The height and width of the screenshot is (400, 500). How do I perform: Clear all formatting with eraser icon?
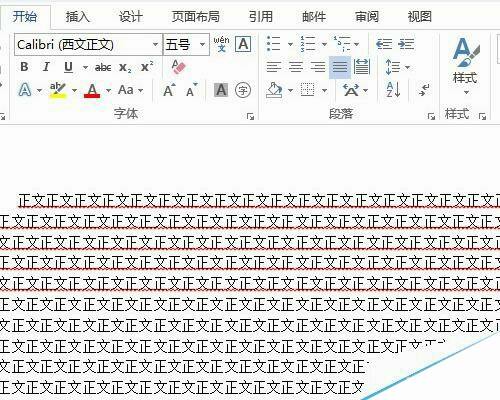(x=178, y=67)
